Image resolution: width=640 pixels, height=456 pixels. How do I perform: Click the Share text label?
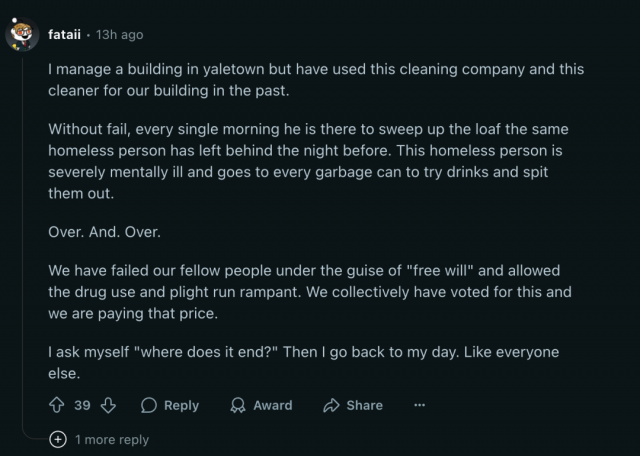point(364,405)
